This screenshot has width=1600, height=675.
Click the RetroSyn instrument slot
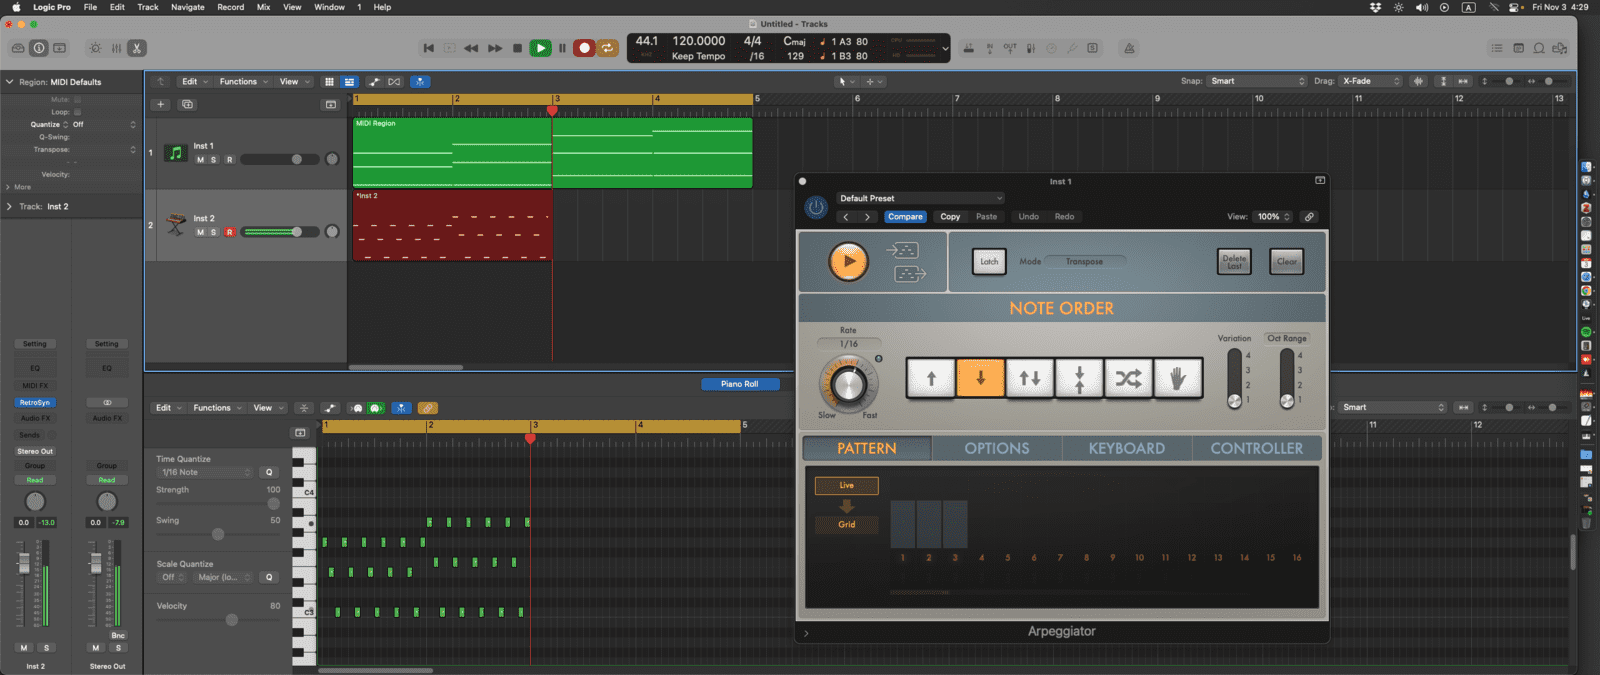pos(35,403)
